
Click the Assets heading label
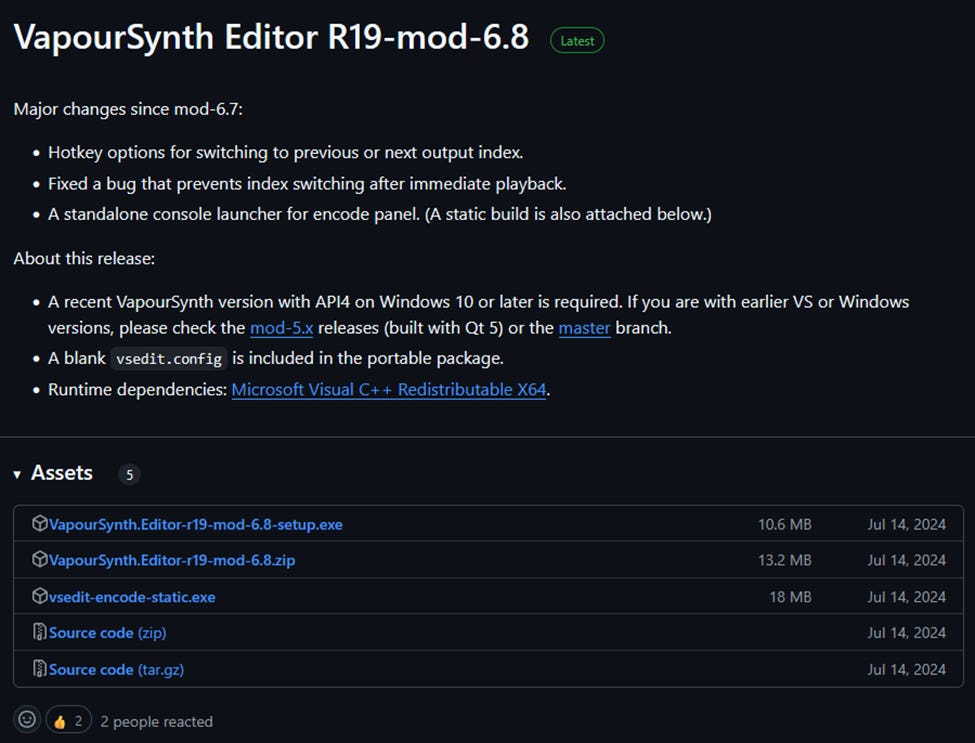point(62,473)
